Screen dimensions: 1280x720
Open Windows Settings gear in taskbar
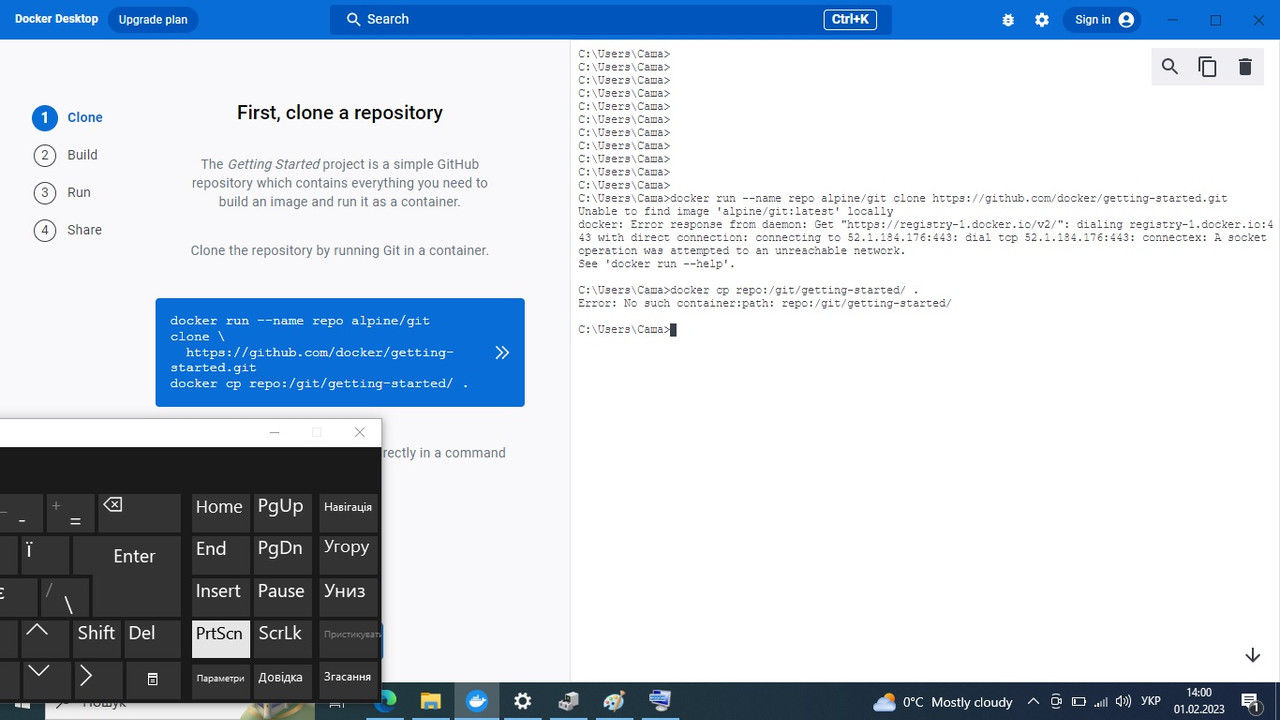[523, 701]
